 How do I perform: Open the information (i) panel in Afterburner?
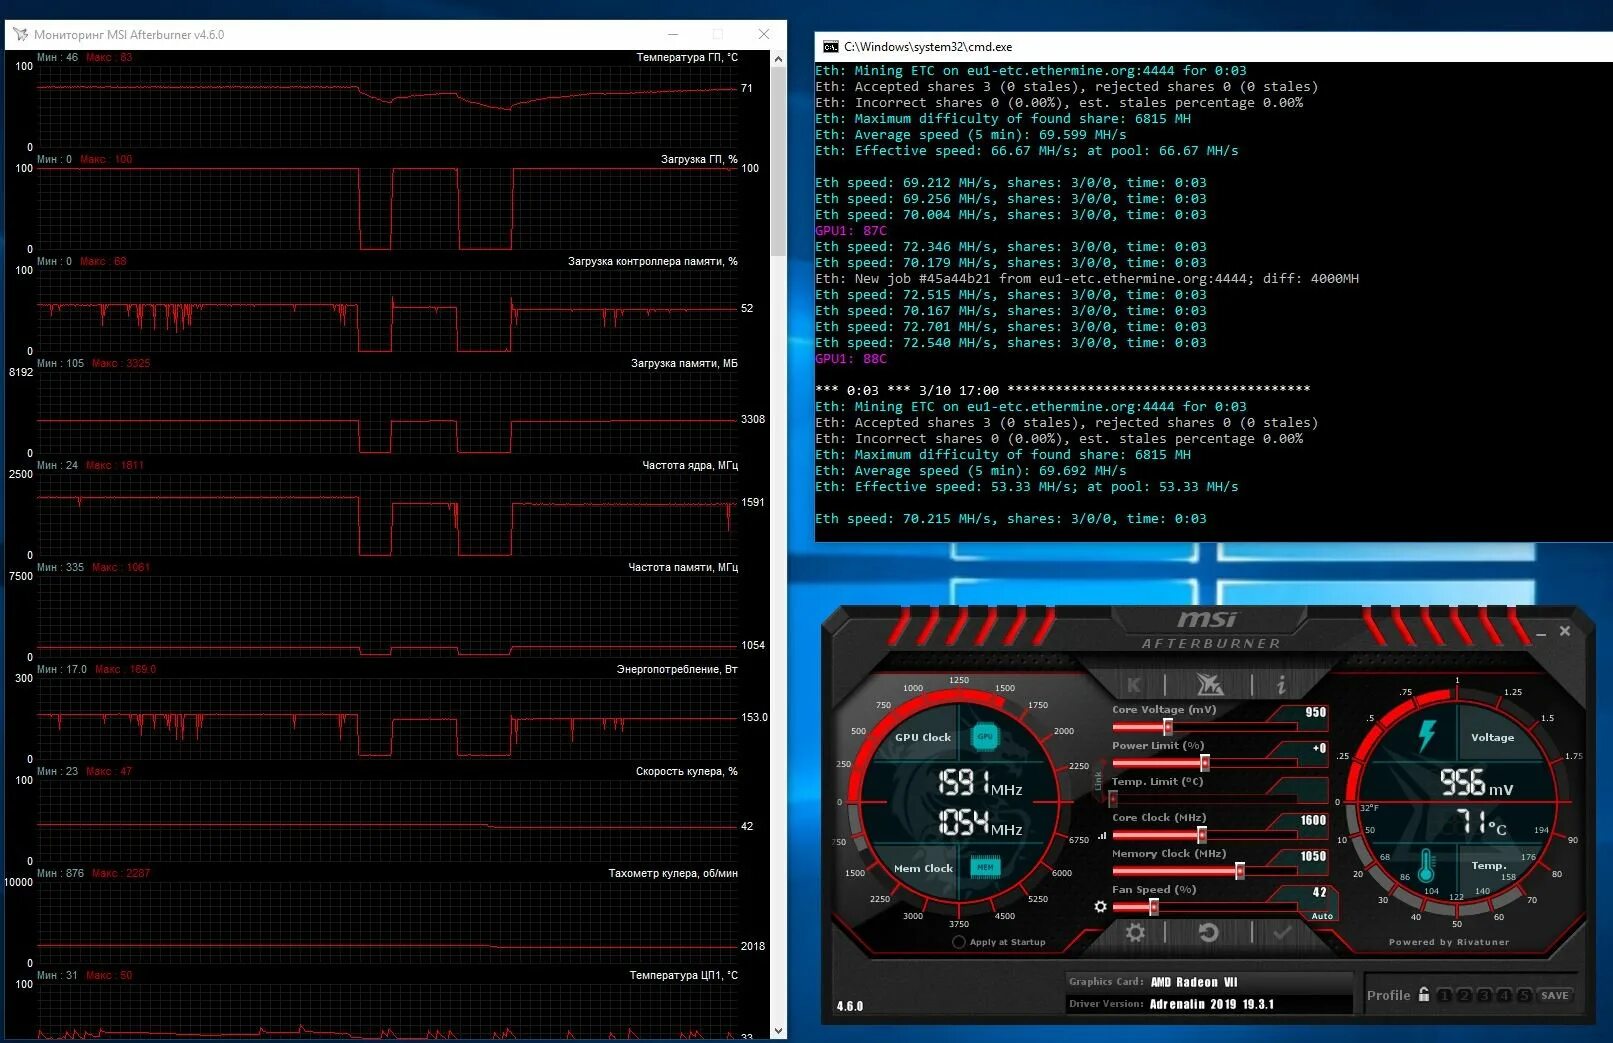click(x=1281, y=685)
